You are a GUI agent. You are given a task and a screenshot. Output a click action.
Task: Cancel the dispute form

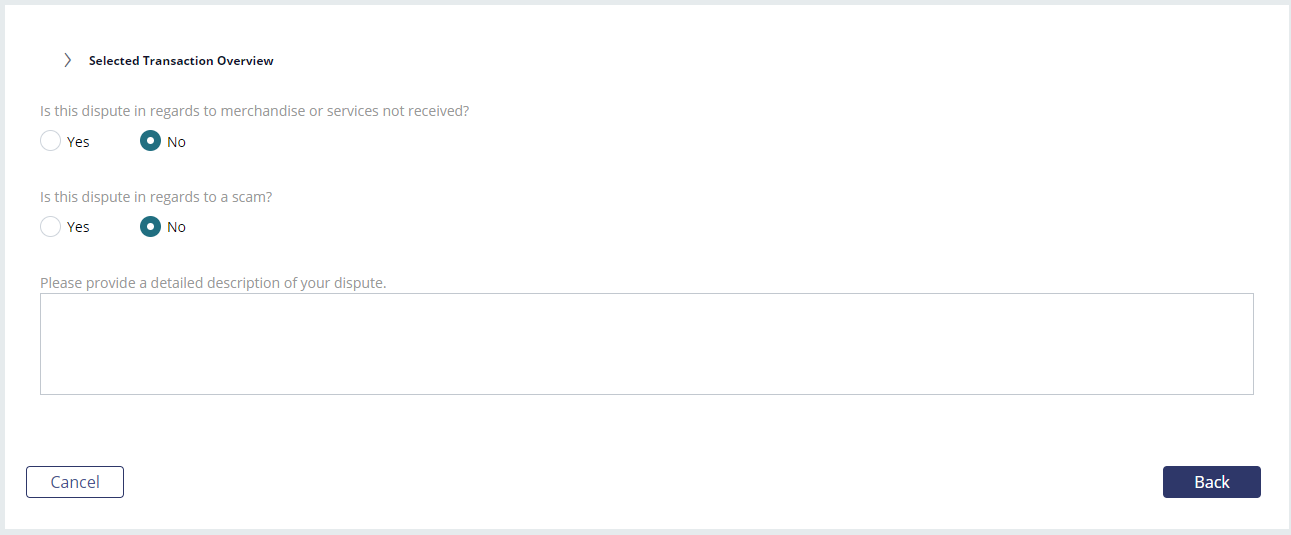coord(75,482)
